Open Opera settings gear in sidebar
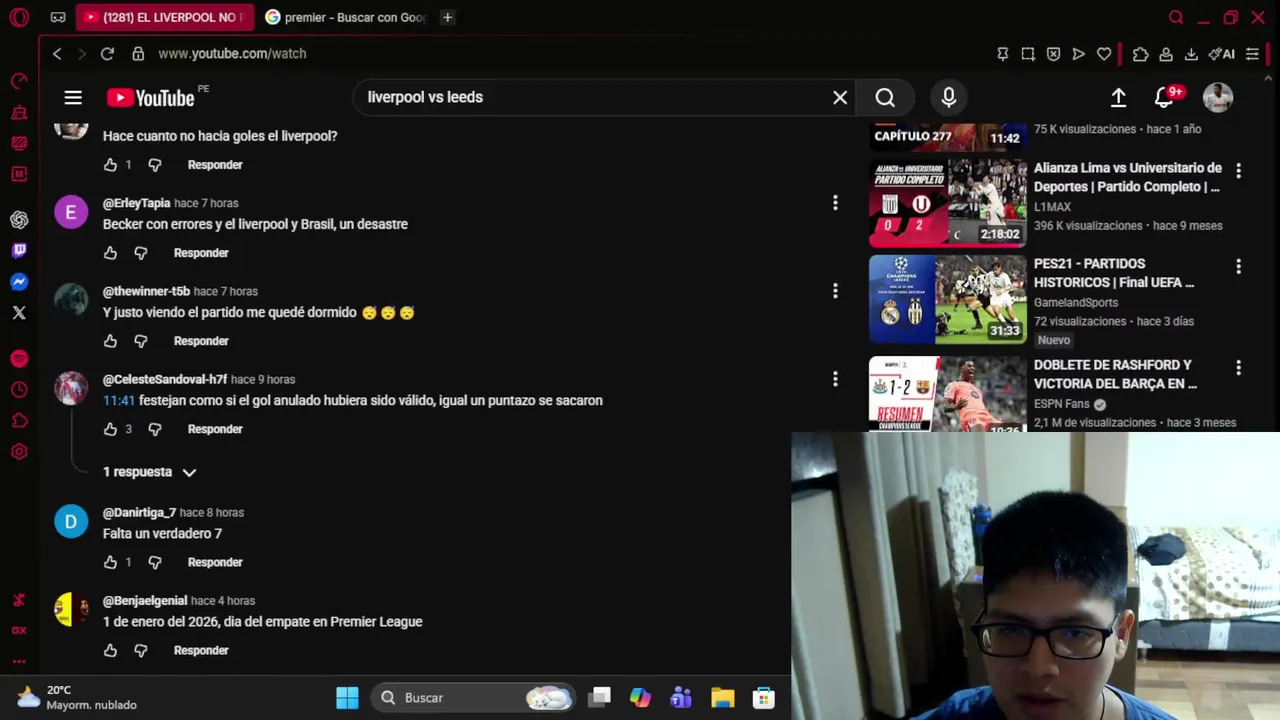1280x720 pixels. click(x=19, y=452)
